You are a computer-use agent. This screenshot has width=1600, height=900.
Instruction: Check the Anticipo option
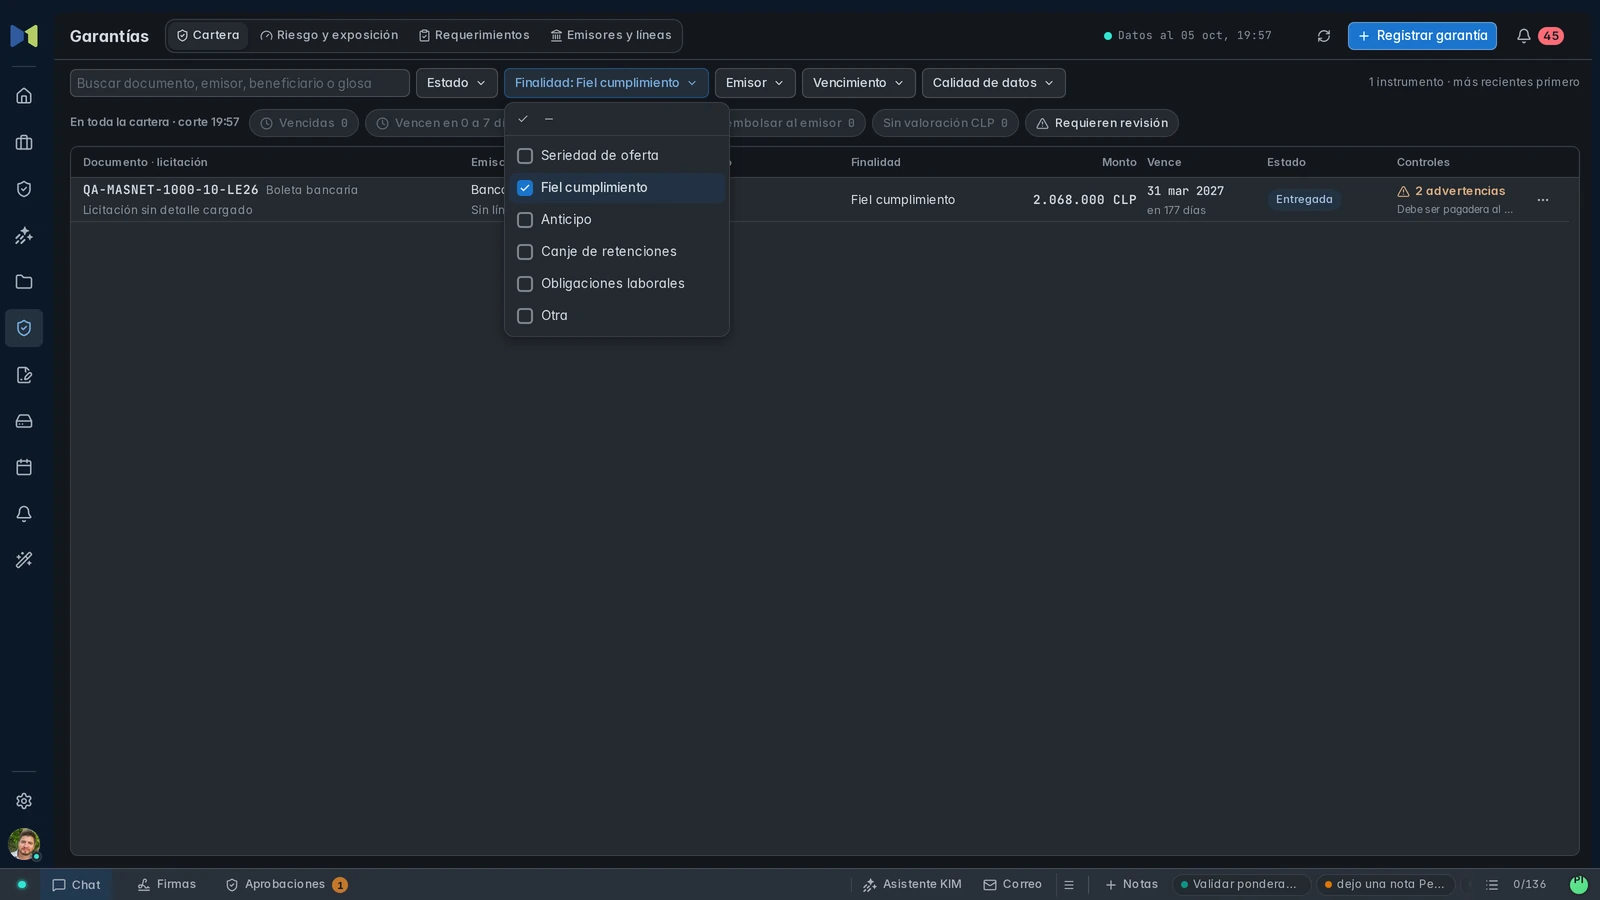tap(617, 220)
